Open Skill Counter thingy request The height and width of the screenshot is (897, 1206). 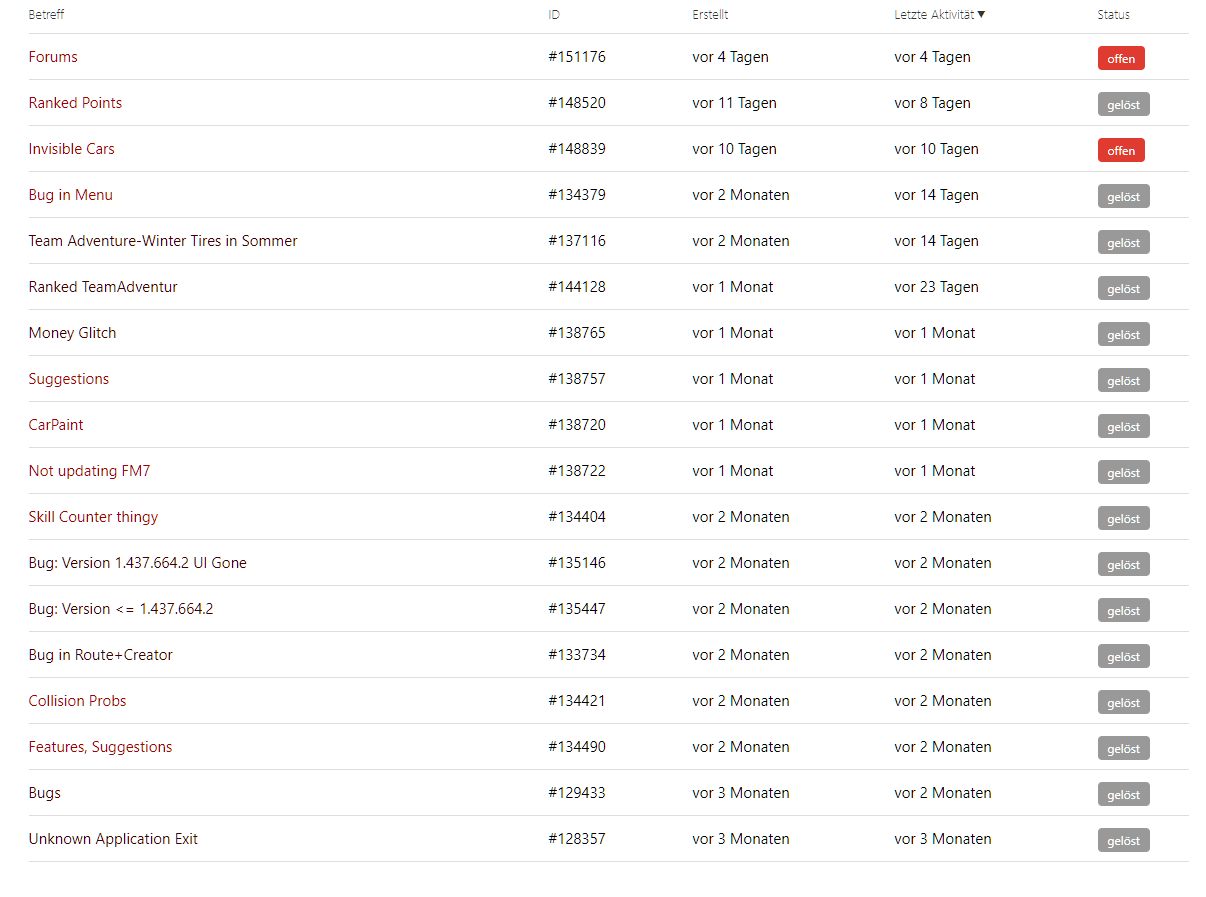(x=93, y=517)
